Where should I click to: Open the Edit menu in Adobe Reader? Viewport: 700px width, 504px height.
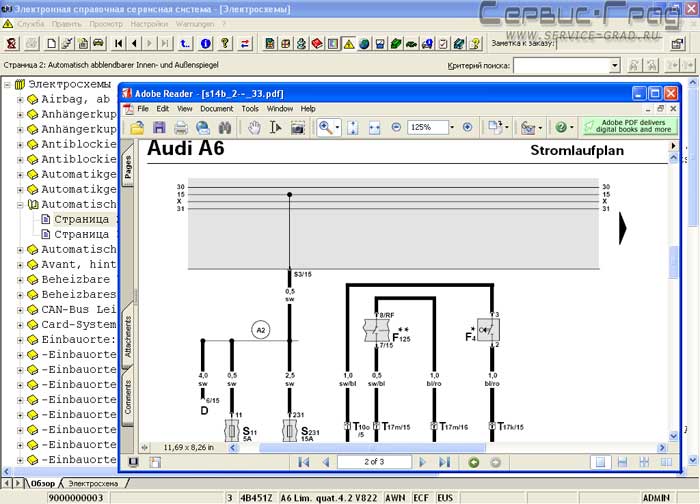(x=162, y=108)
